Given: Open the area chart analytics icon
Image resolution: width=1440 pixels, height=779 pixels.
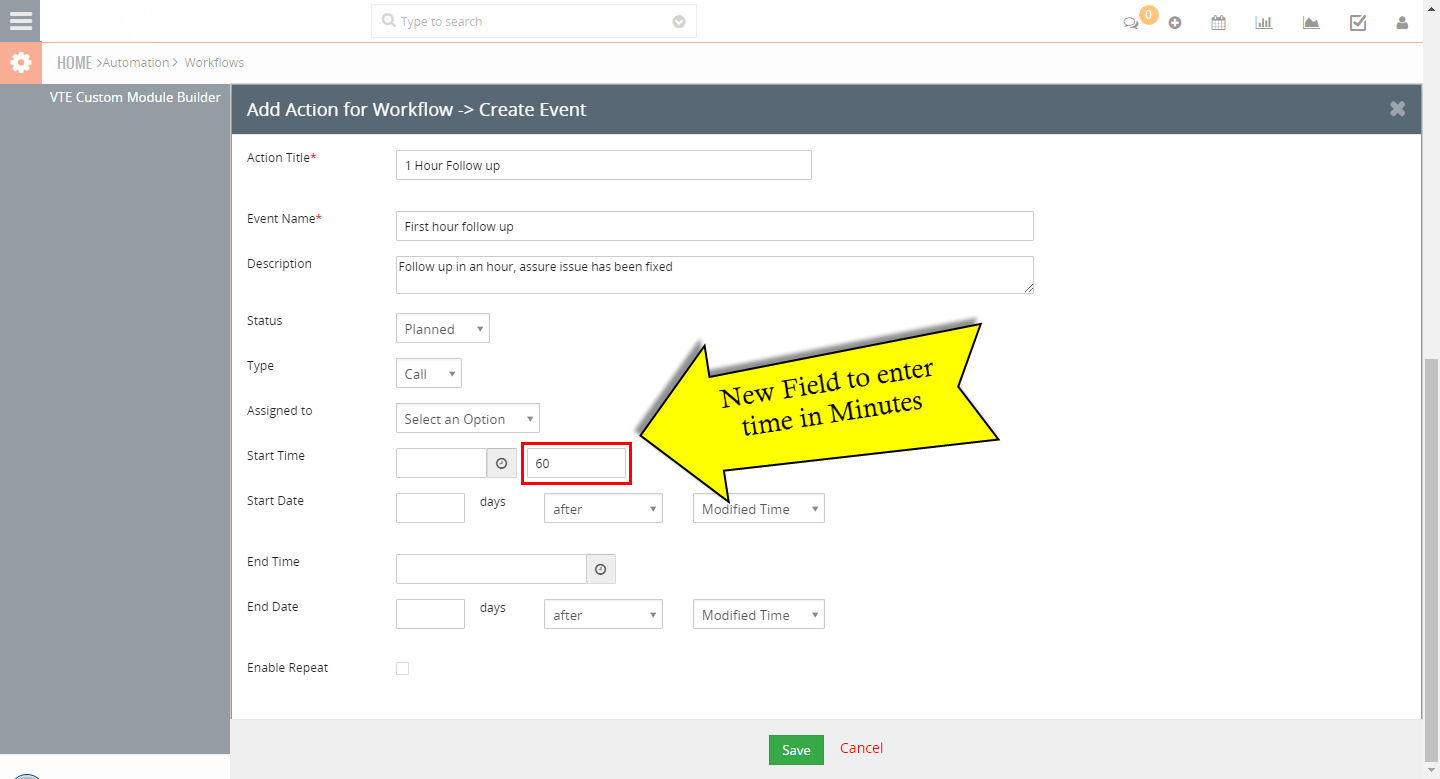Looking at the screenshot, I should point(1311,22).
